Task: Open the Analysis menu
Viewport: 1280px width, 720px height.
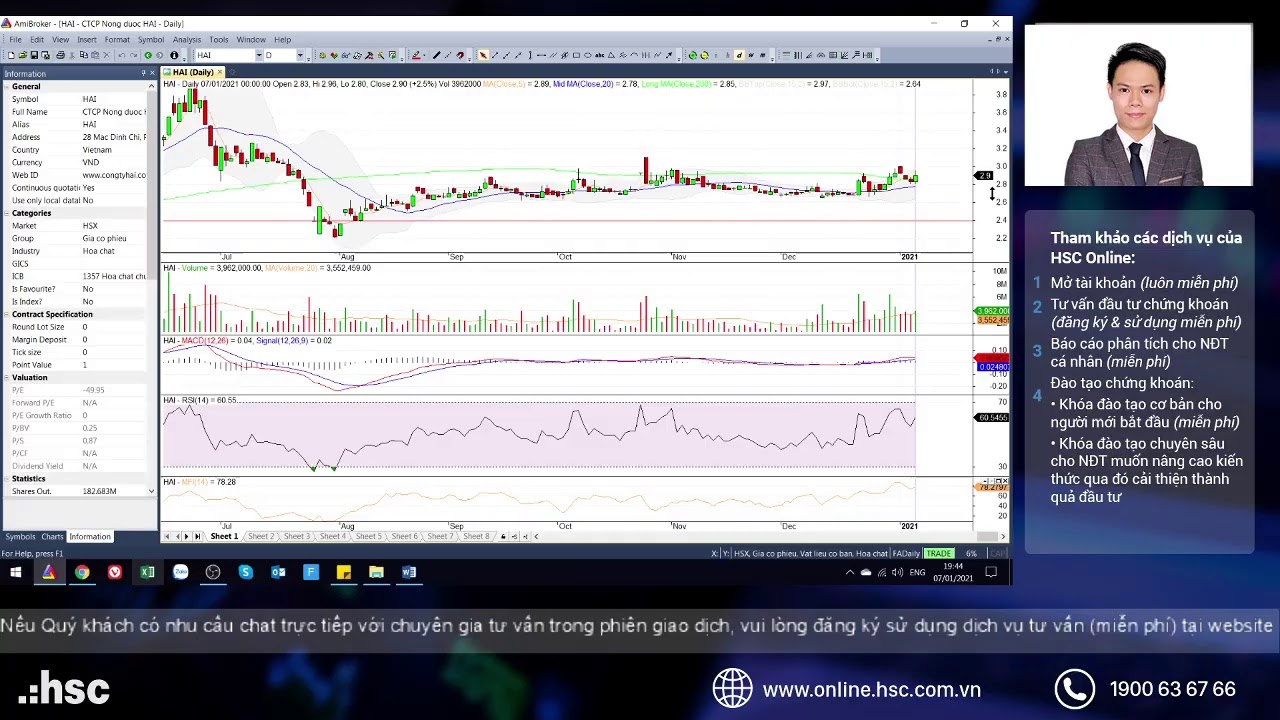Action: [x=187, y=40]
